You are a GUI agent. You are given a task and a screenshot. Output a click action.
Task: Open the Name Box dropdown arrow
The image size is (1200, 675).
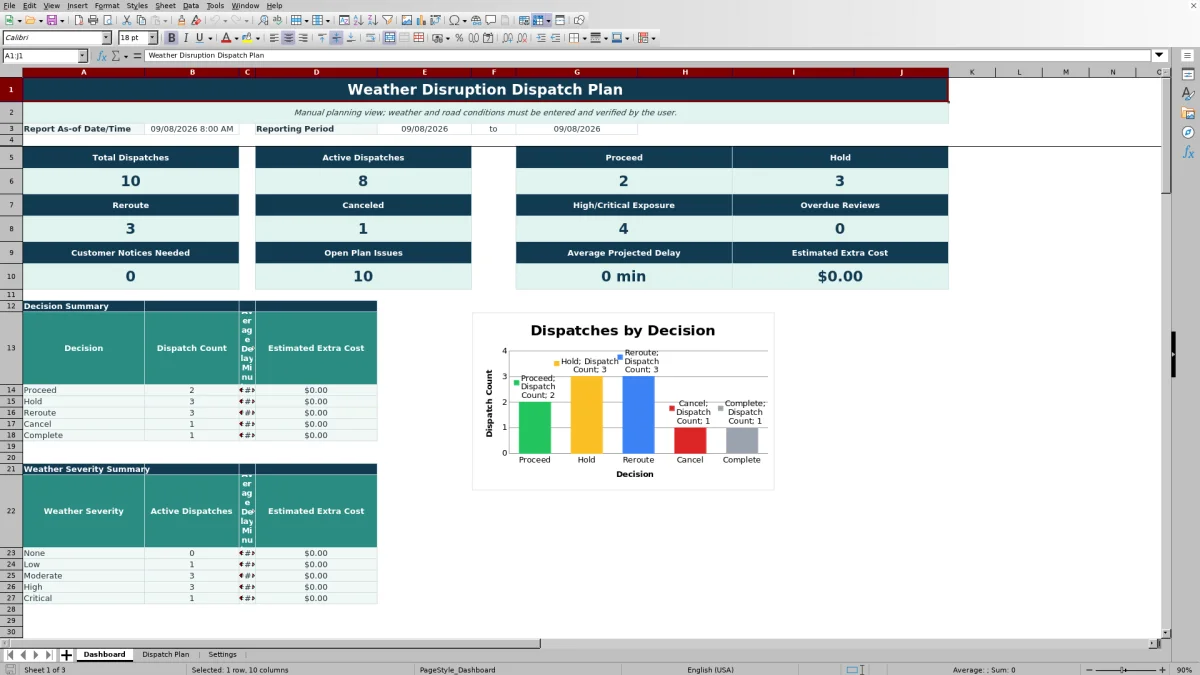[82, 56]
